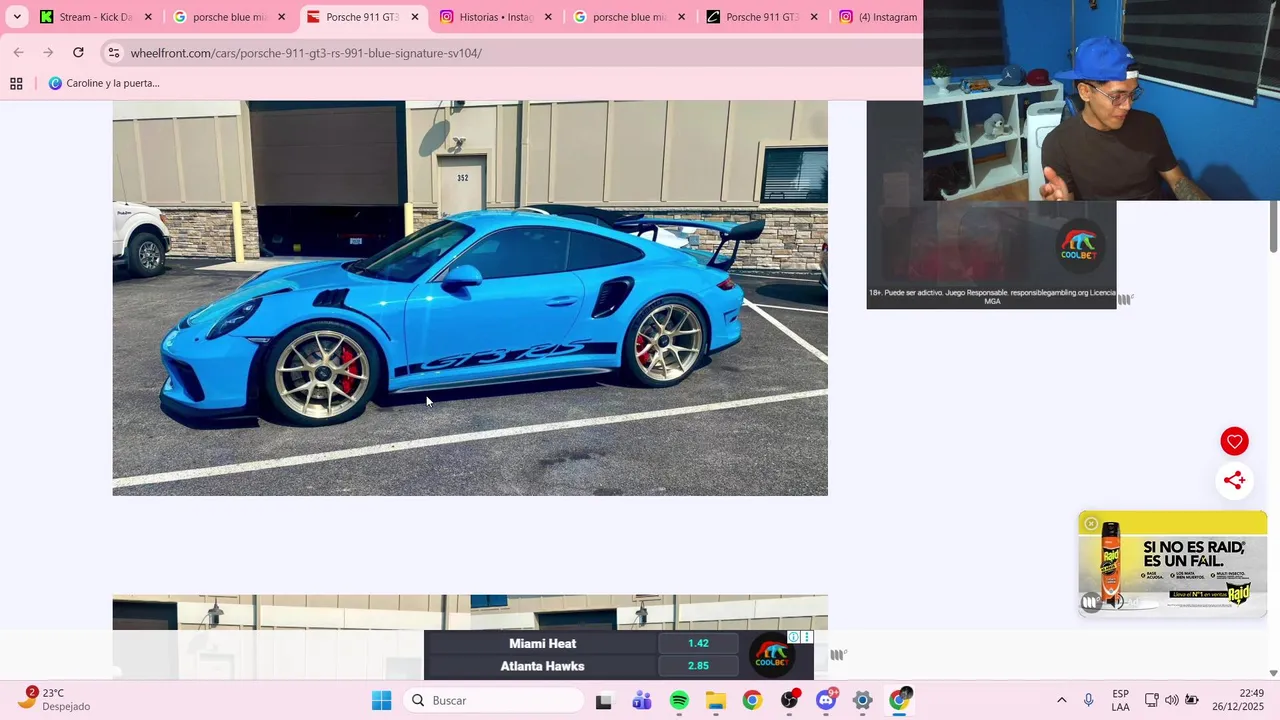Open the blue Porsche GT3 RS photo
Image resolution: width=1280 pixels, height=720 pixels.
click(470, 298)
